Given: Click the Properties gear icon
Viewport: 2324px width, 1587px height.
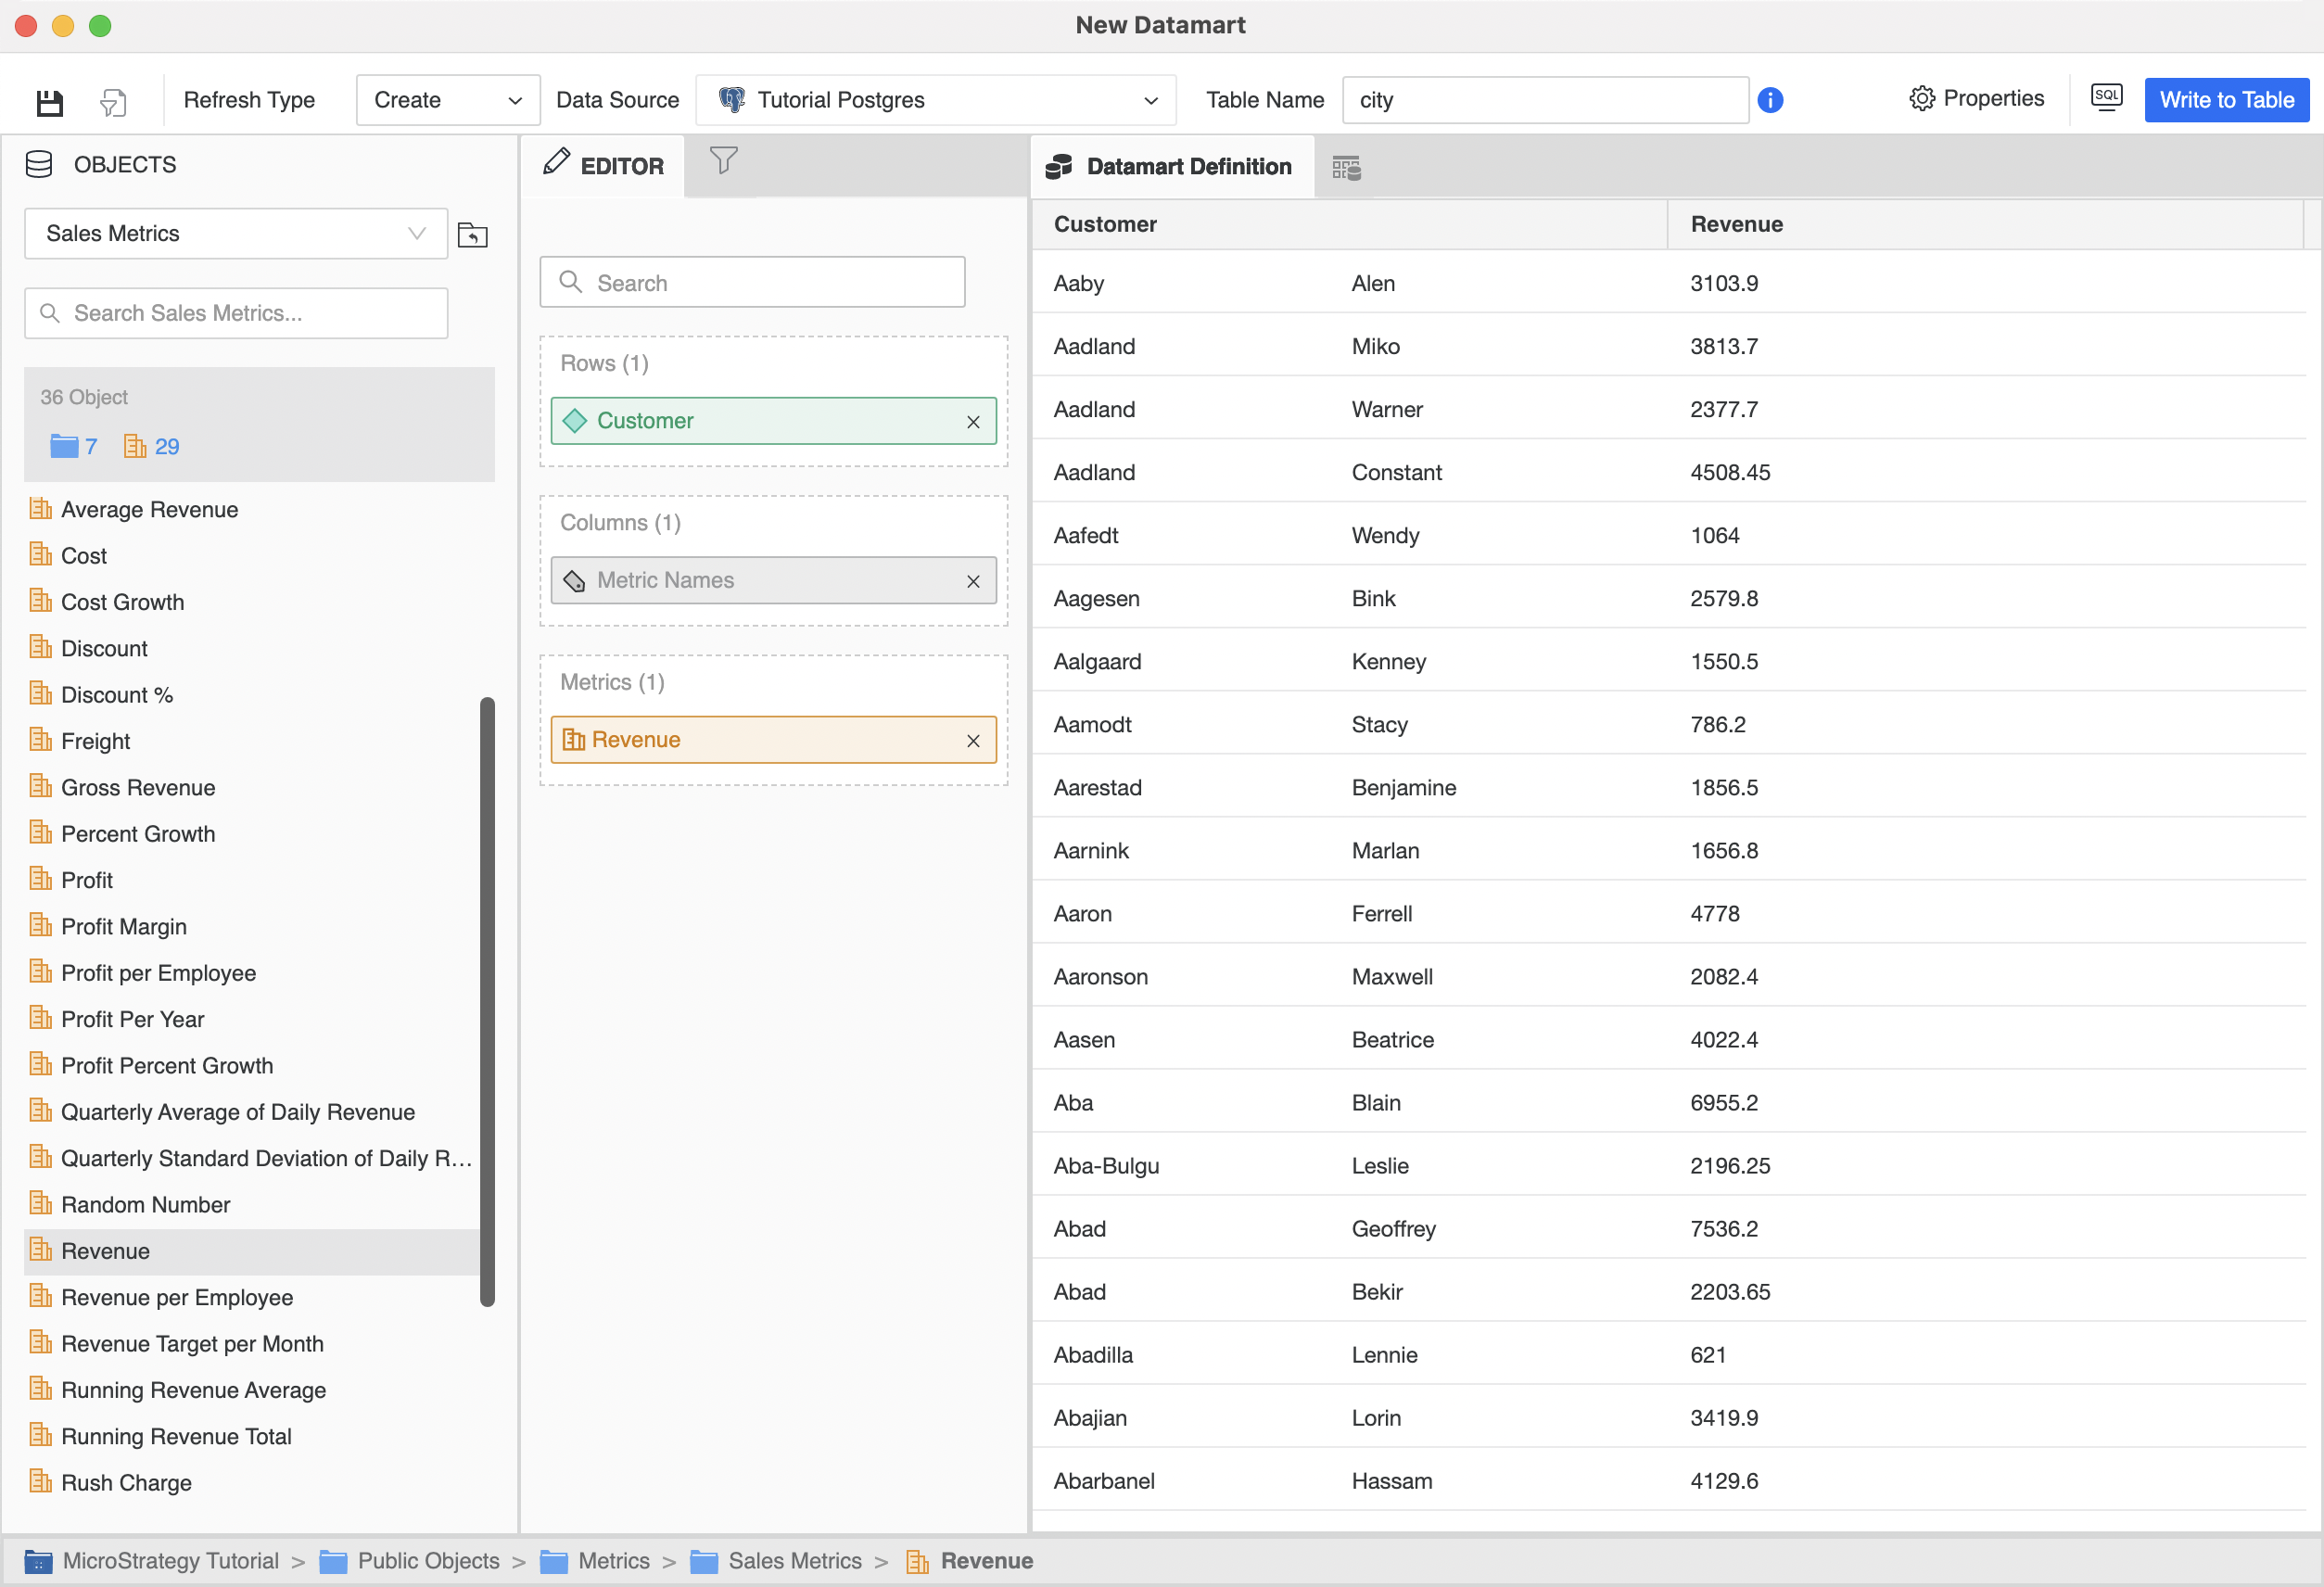Looking at the screenshot, I should tap(1920, 99).
